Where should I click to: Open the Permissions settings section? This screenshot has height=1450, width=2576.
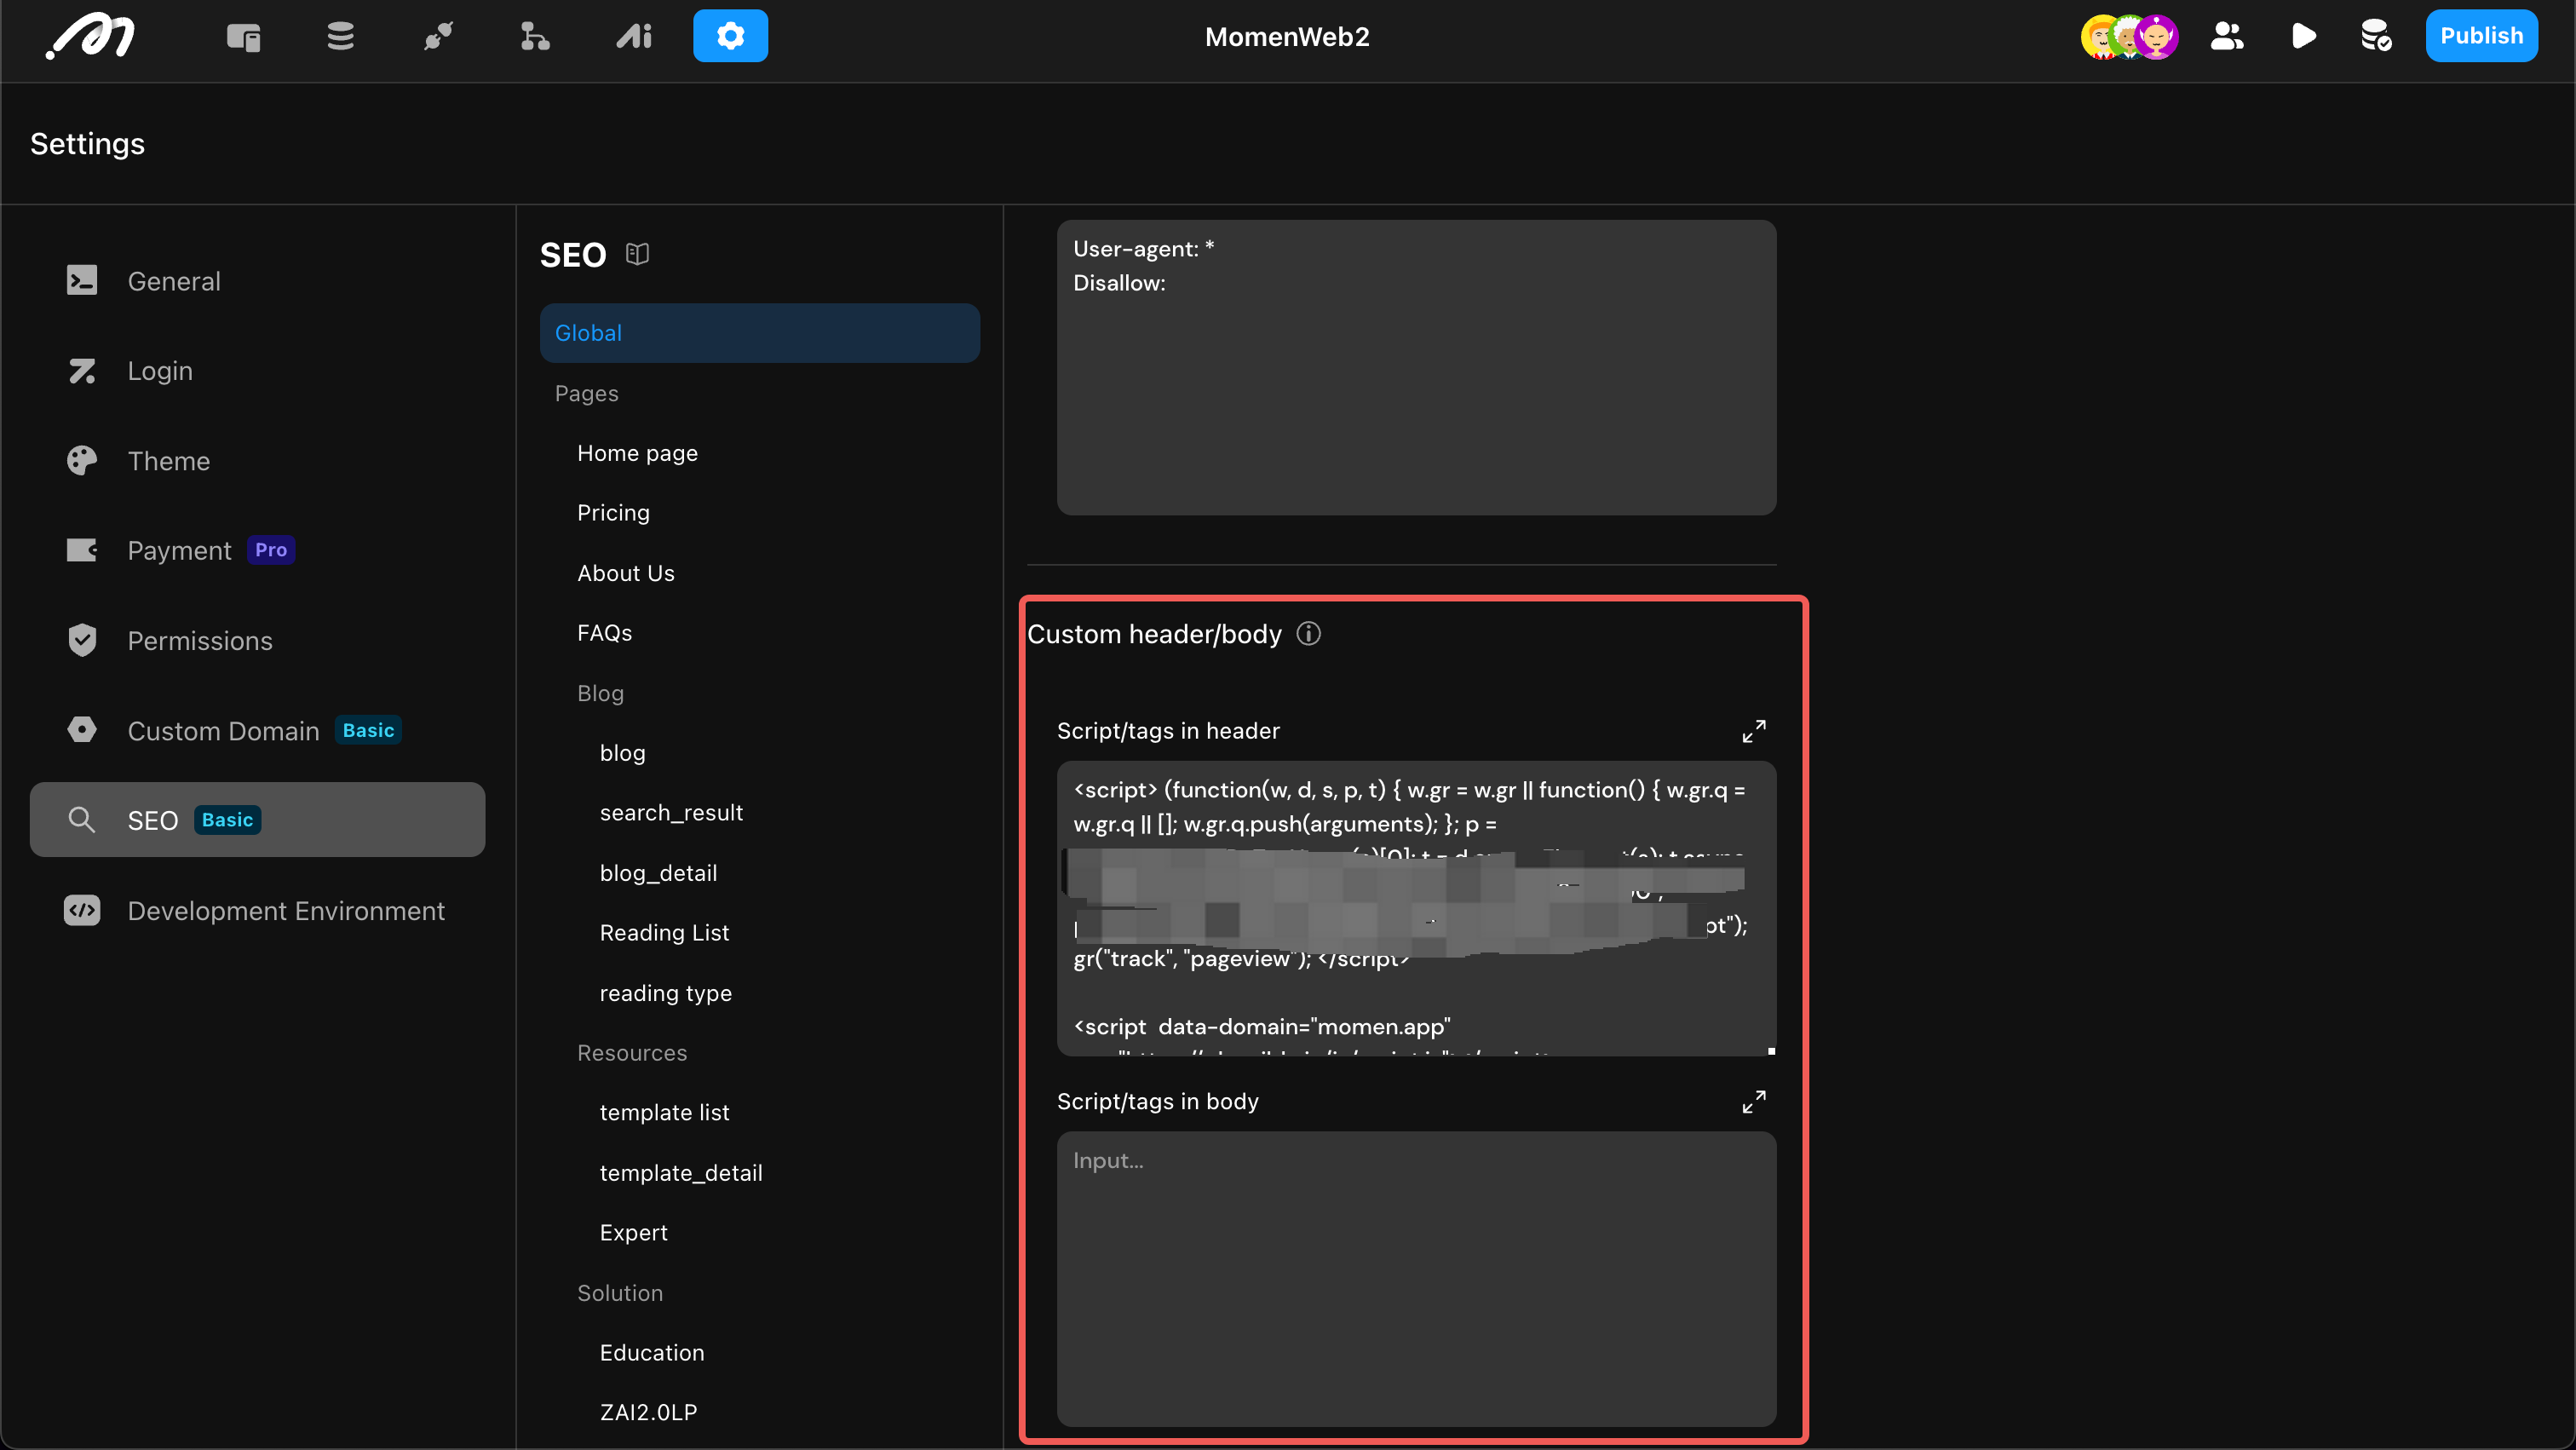point(200,641)
